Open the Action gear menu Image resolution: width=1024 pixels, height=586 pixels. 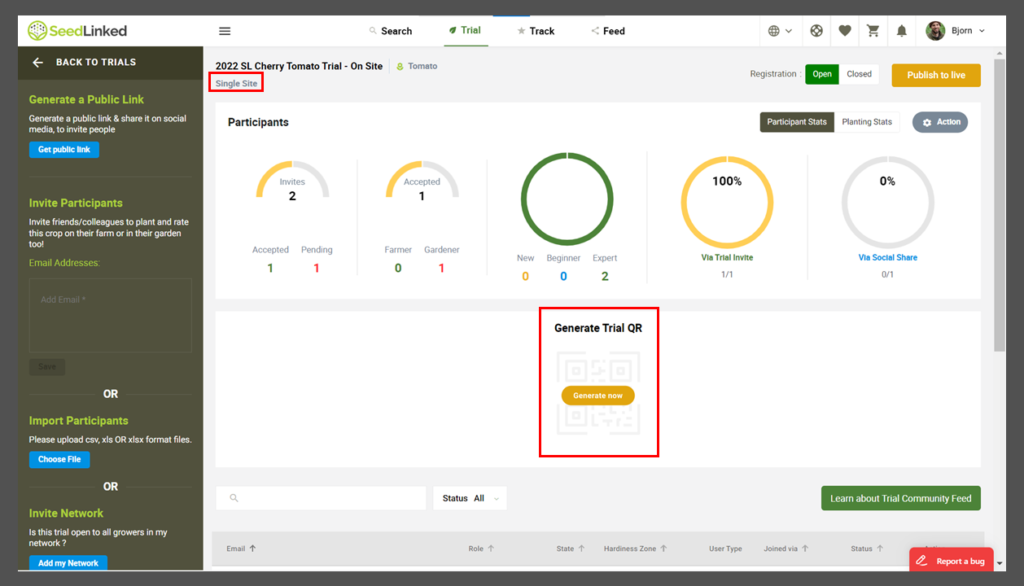pyautogui.click(x=940, y=122)
